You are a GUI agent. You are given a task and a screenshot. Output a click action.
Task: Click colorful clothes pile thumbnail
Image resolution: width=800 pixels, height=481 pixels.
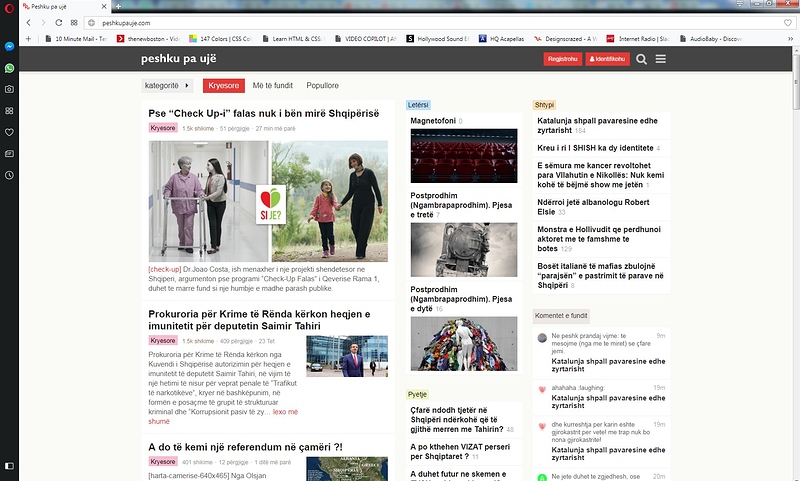(x=464, y=343)
